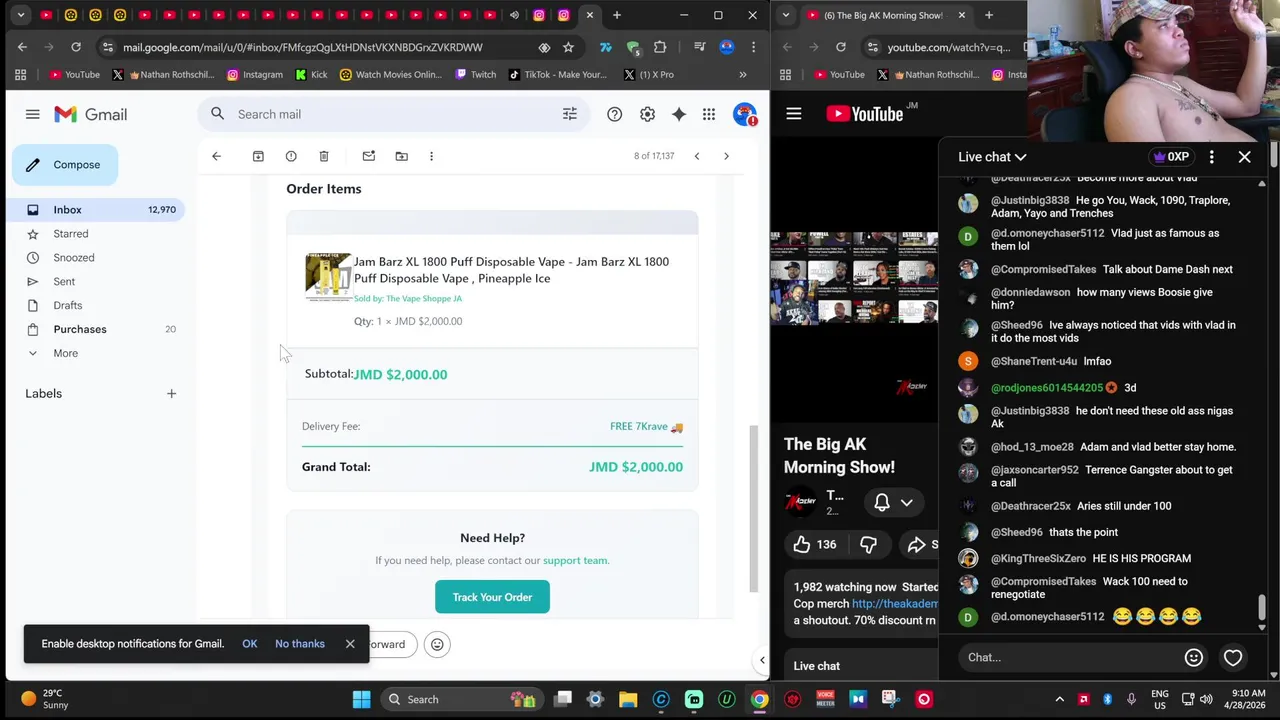The height and width of the screenshot is (720, 1280).
Task: Open Gmail Support help icon
Action: pyautogui.click(x=615, y=114)
